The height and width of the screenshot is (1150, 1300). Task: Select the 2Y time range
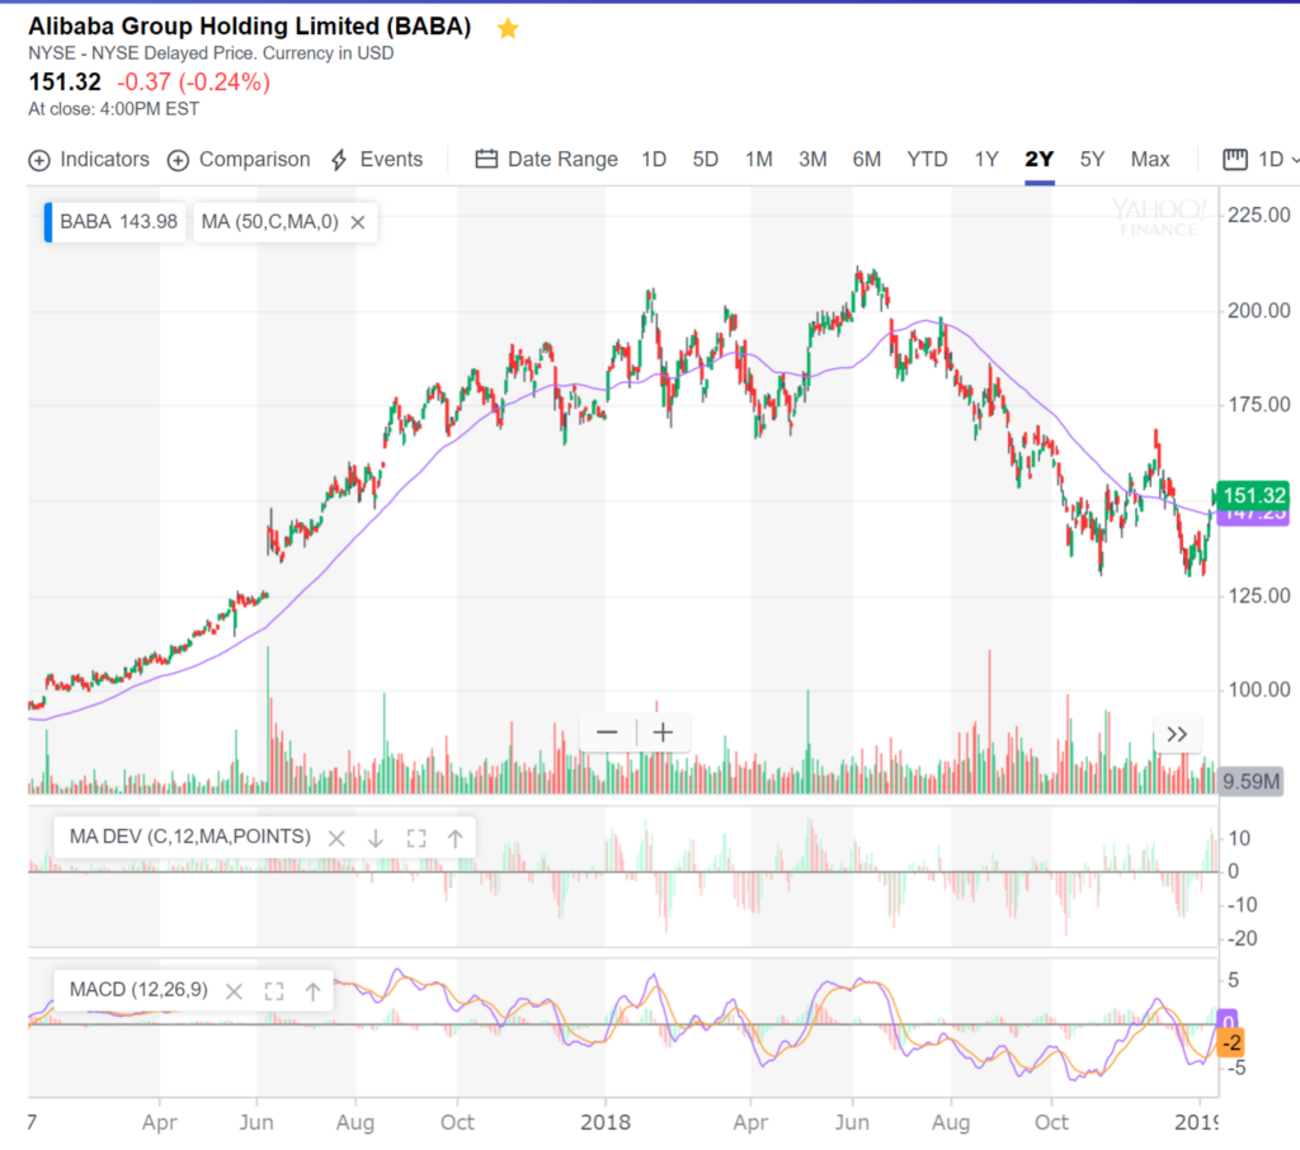pos(1039,160)
